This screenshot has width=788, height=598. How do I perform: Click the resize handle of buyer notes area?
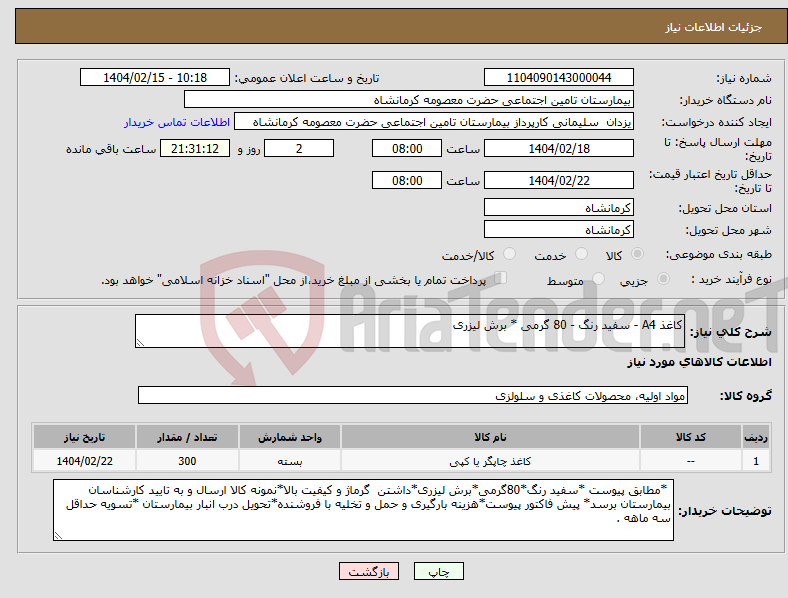click(58, 536)
